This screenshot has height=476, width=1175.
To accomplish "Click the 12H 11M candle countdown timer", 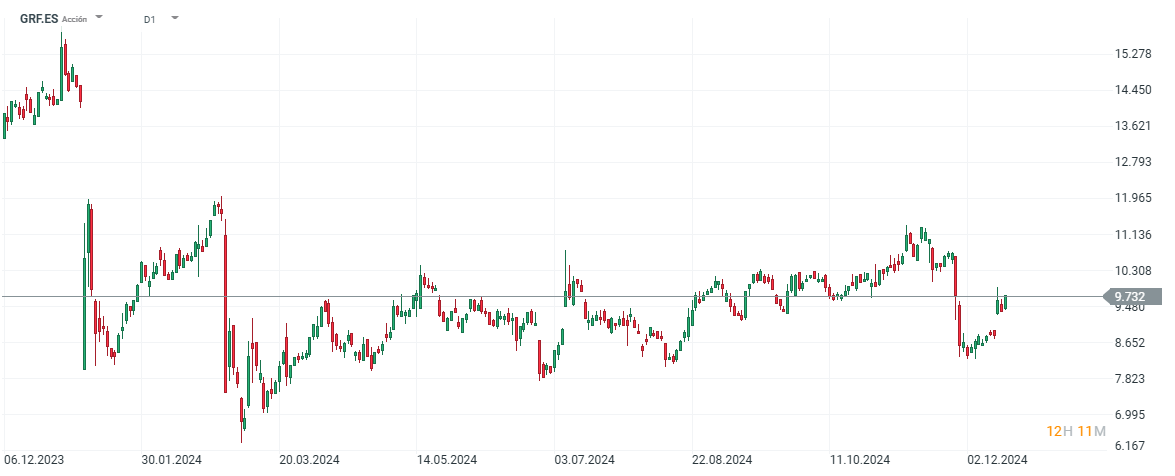I will [x=1075, y=431].
